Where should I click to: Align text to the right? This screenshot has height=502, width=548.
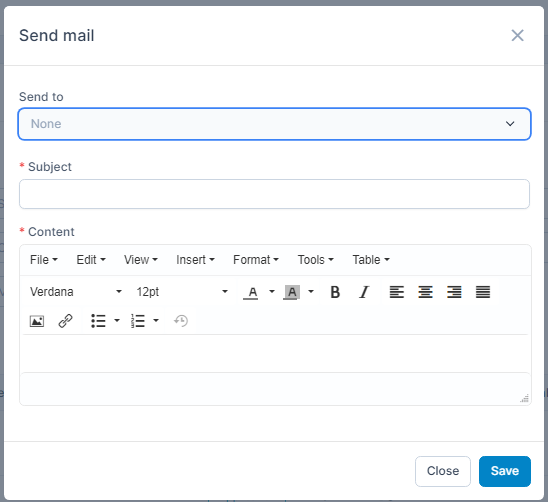click(x=454, y=292)
